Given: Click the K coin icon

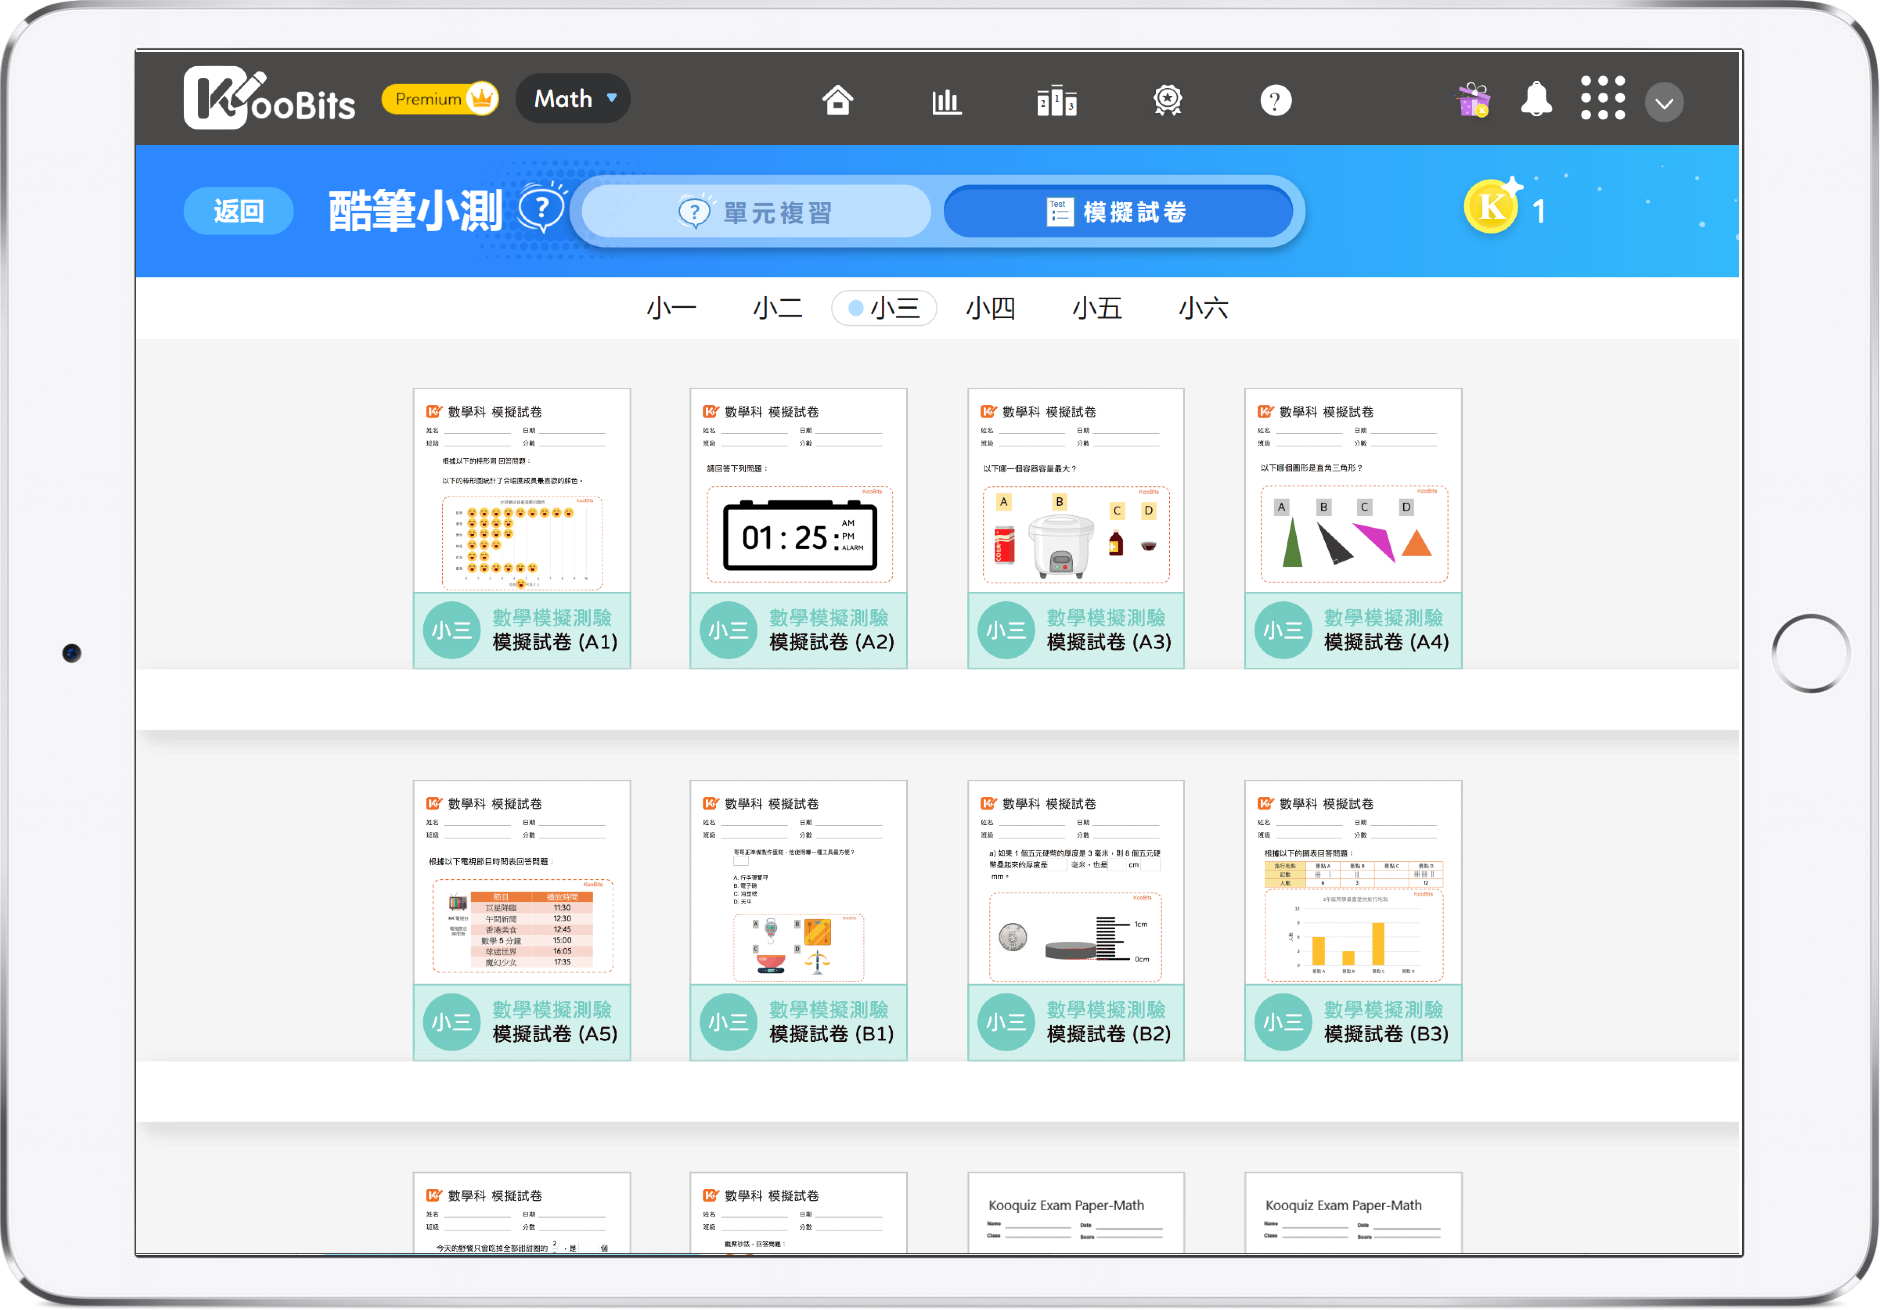Looking at the screenshot, I should 1492,206.
